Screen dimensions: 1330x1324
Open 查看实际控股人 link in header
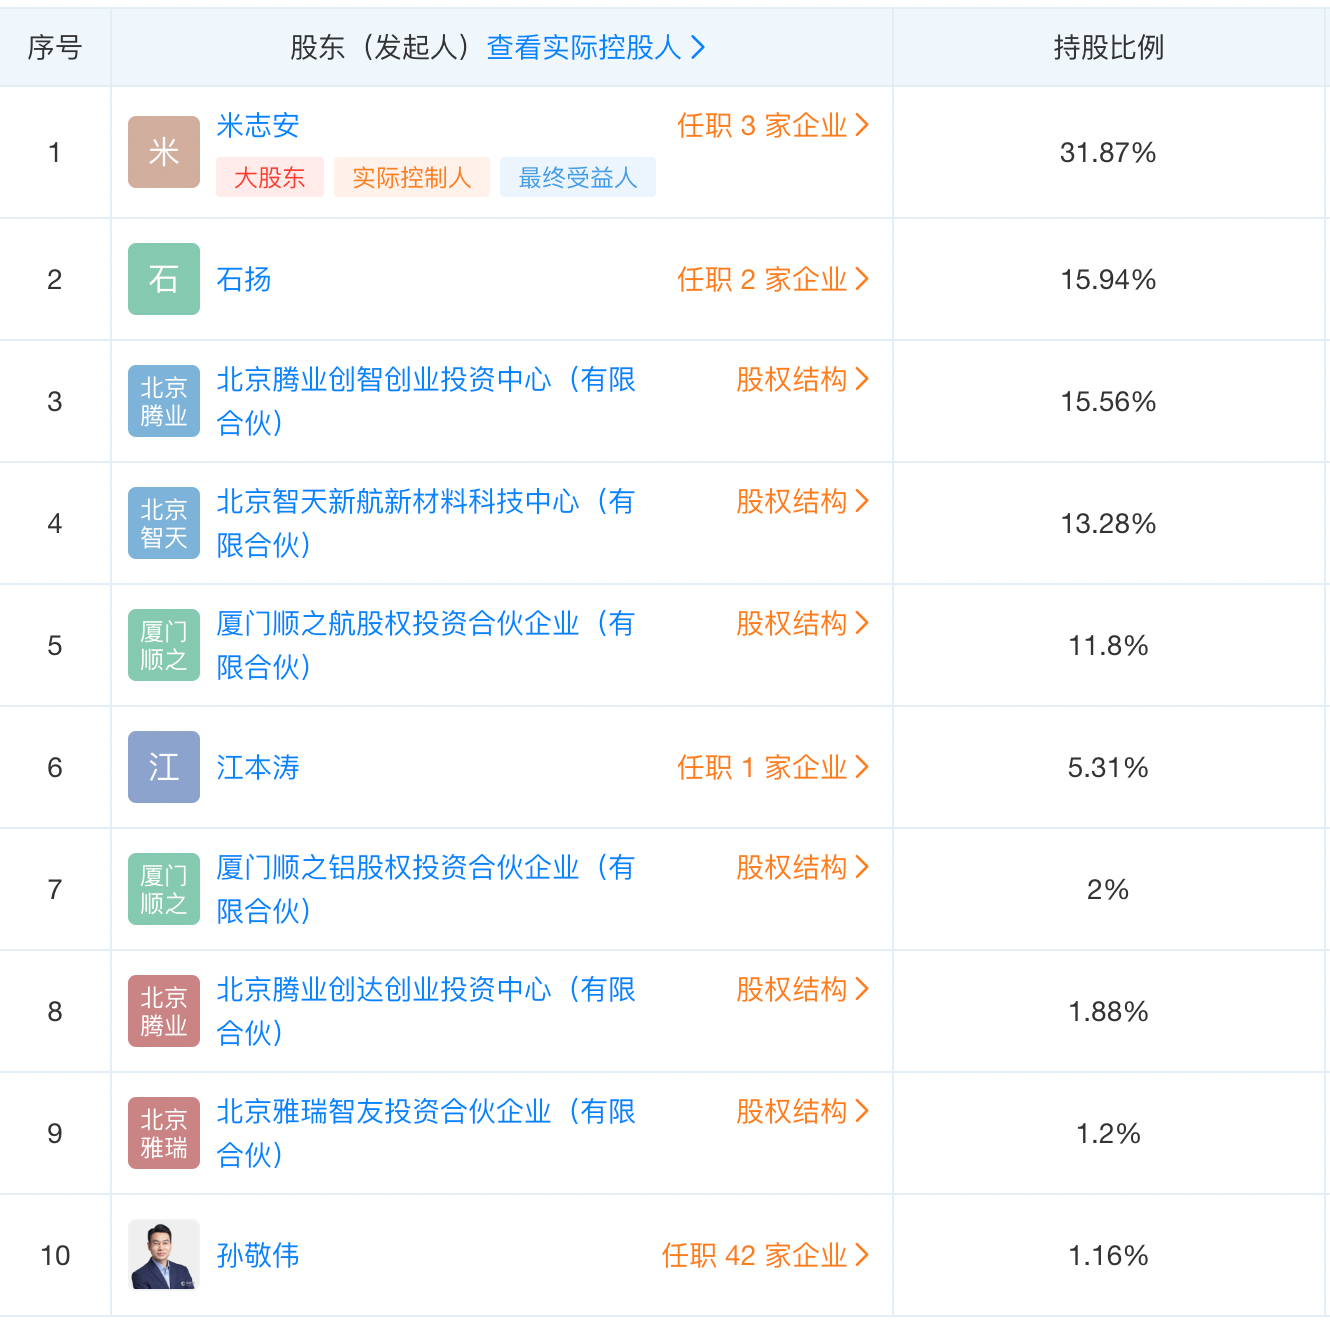tap(596, 47)
